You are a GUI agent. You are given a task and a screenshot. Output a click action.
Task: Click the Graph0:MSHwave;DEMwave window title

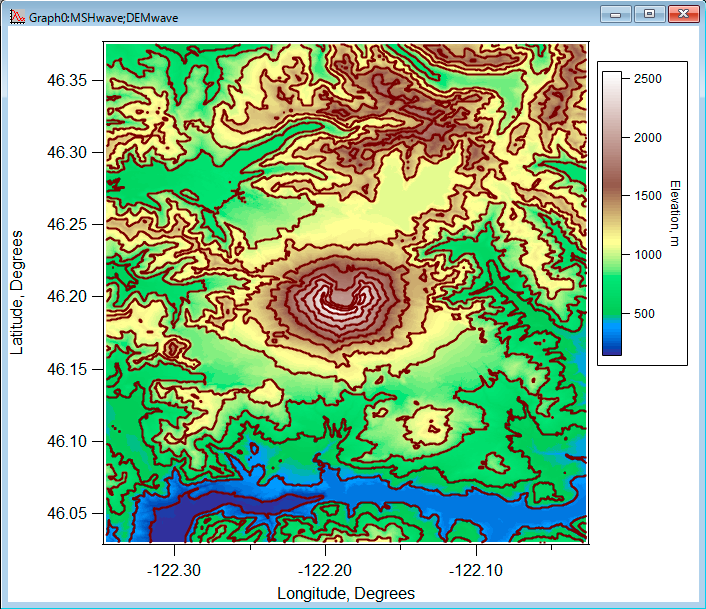pos(104,18)
